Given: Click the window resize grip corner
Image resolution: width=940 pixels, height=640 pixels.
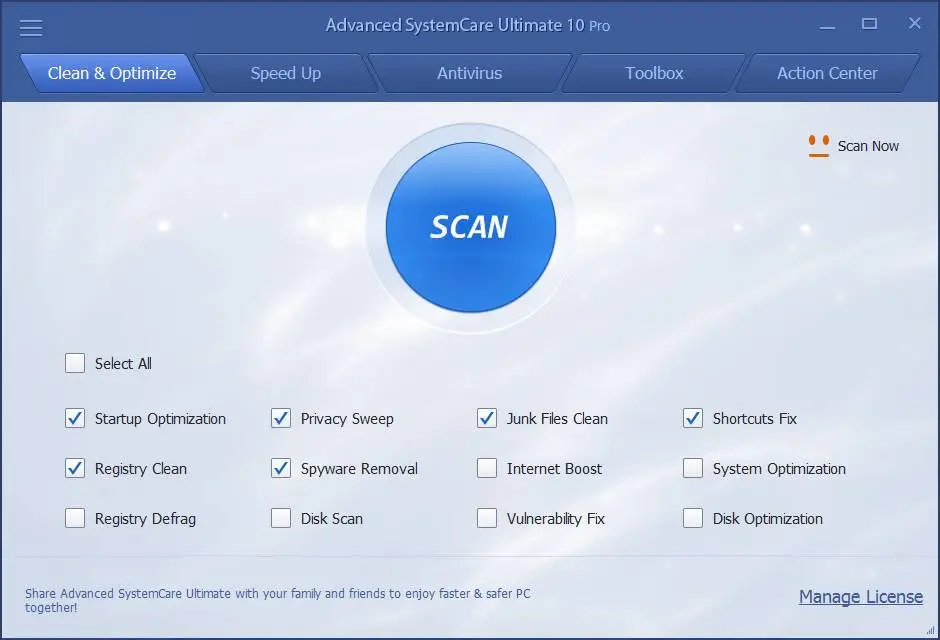Looking at the screenshot, I should pyautogui.click(x=930, y=630).
